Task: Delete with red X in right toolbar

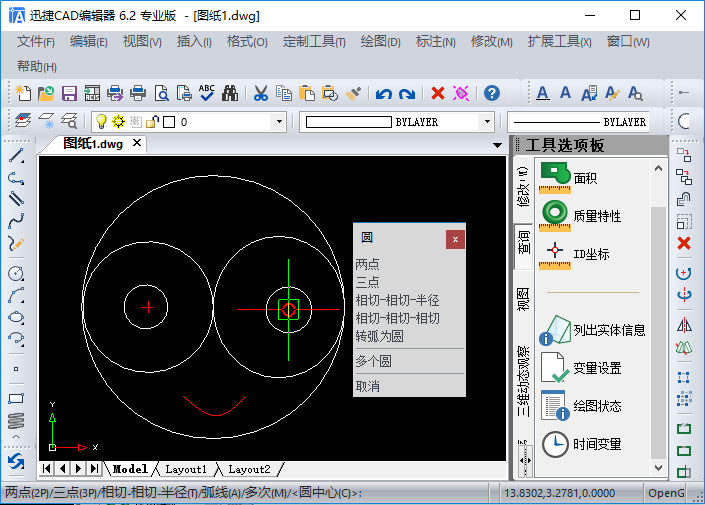Action: (x=684, y=243)
